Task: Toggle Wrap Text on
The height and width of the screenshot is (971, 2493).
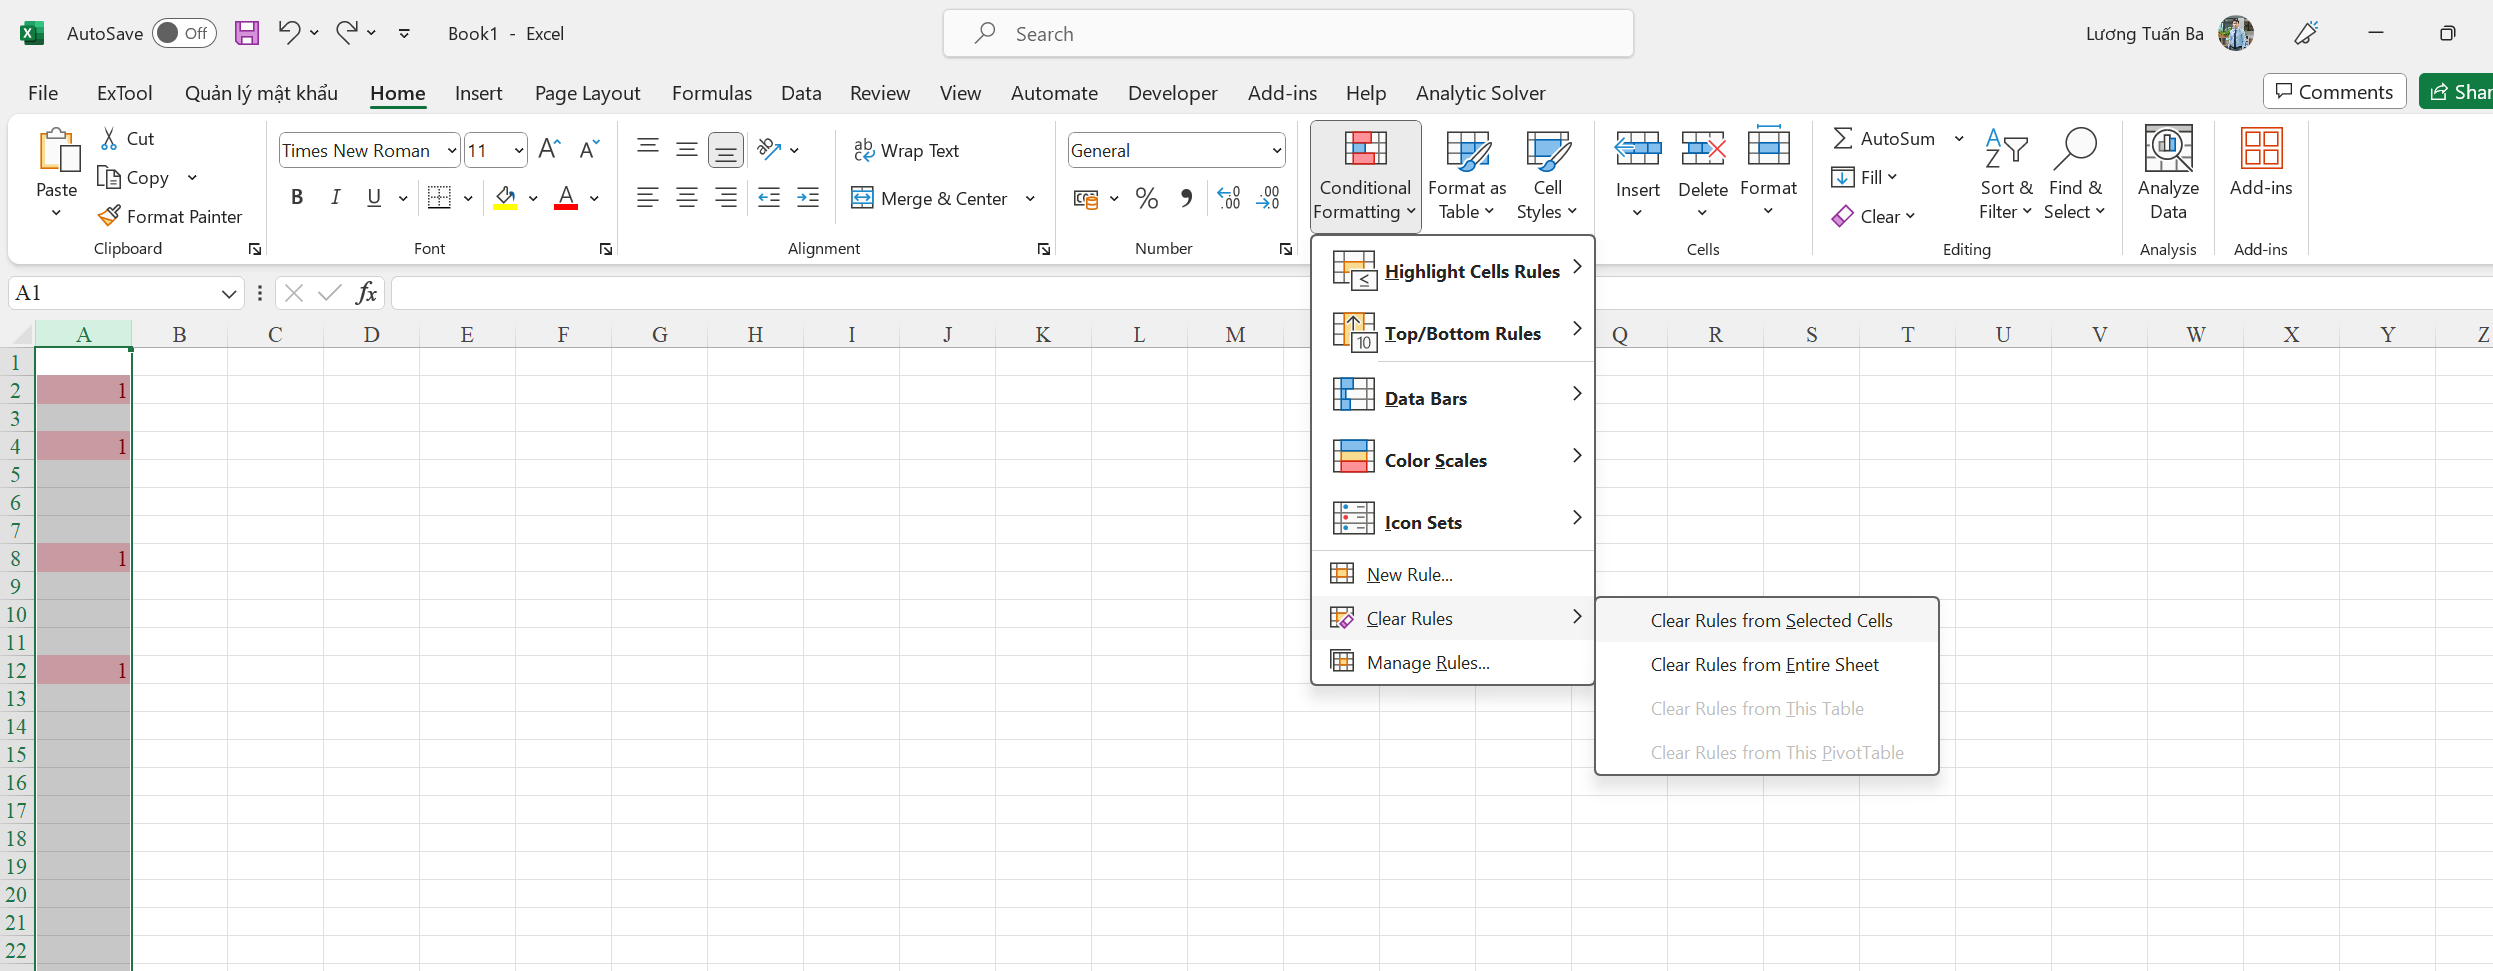Action: click(906, 150)
